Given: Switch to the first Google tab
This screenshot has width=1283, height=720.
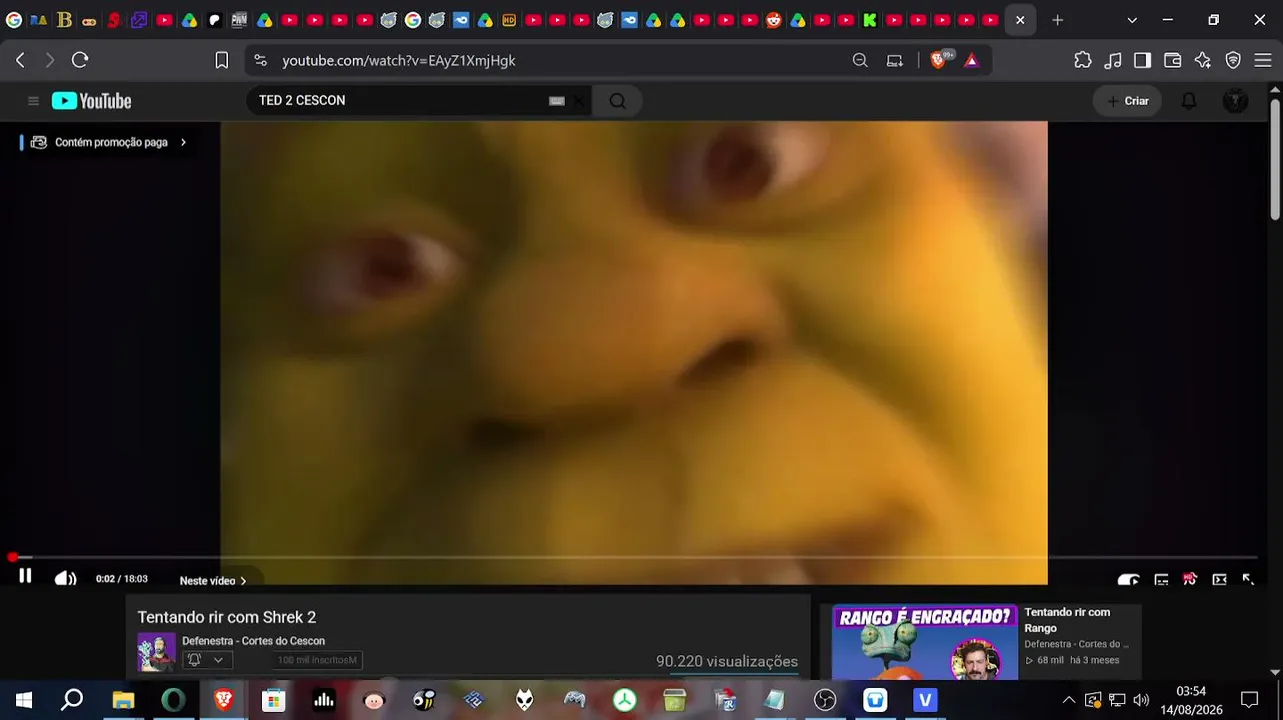Looking at the screenshot, I should coord(14,20).
